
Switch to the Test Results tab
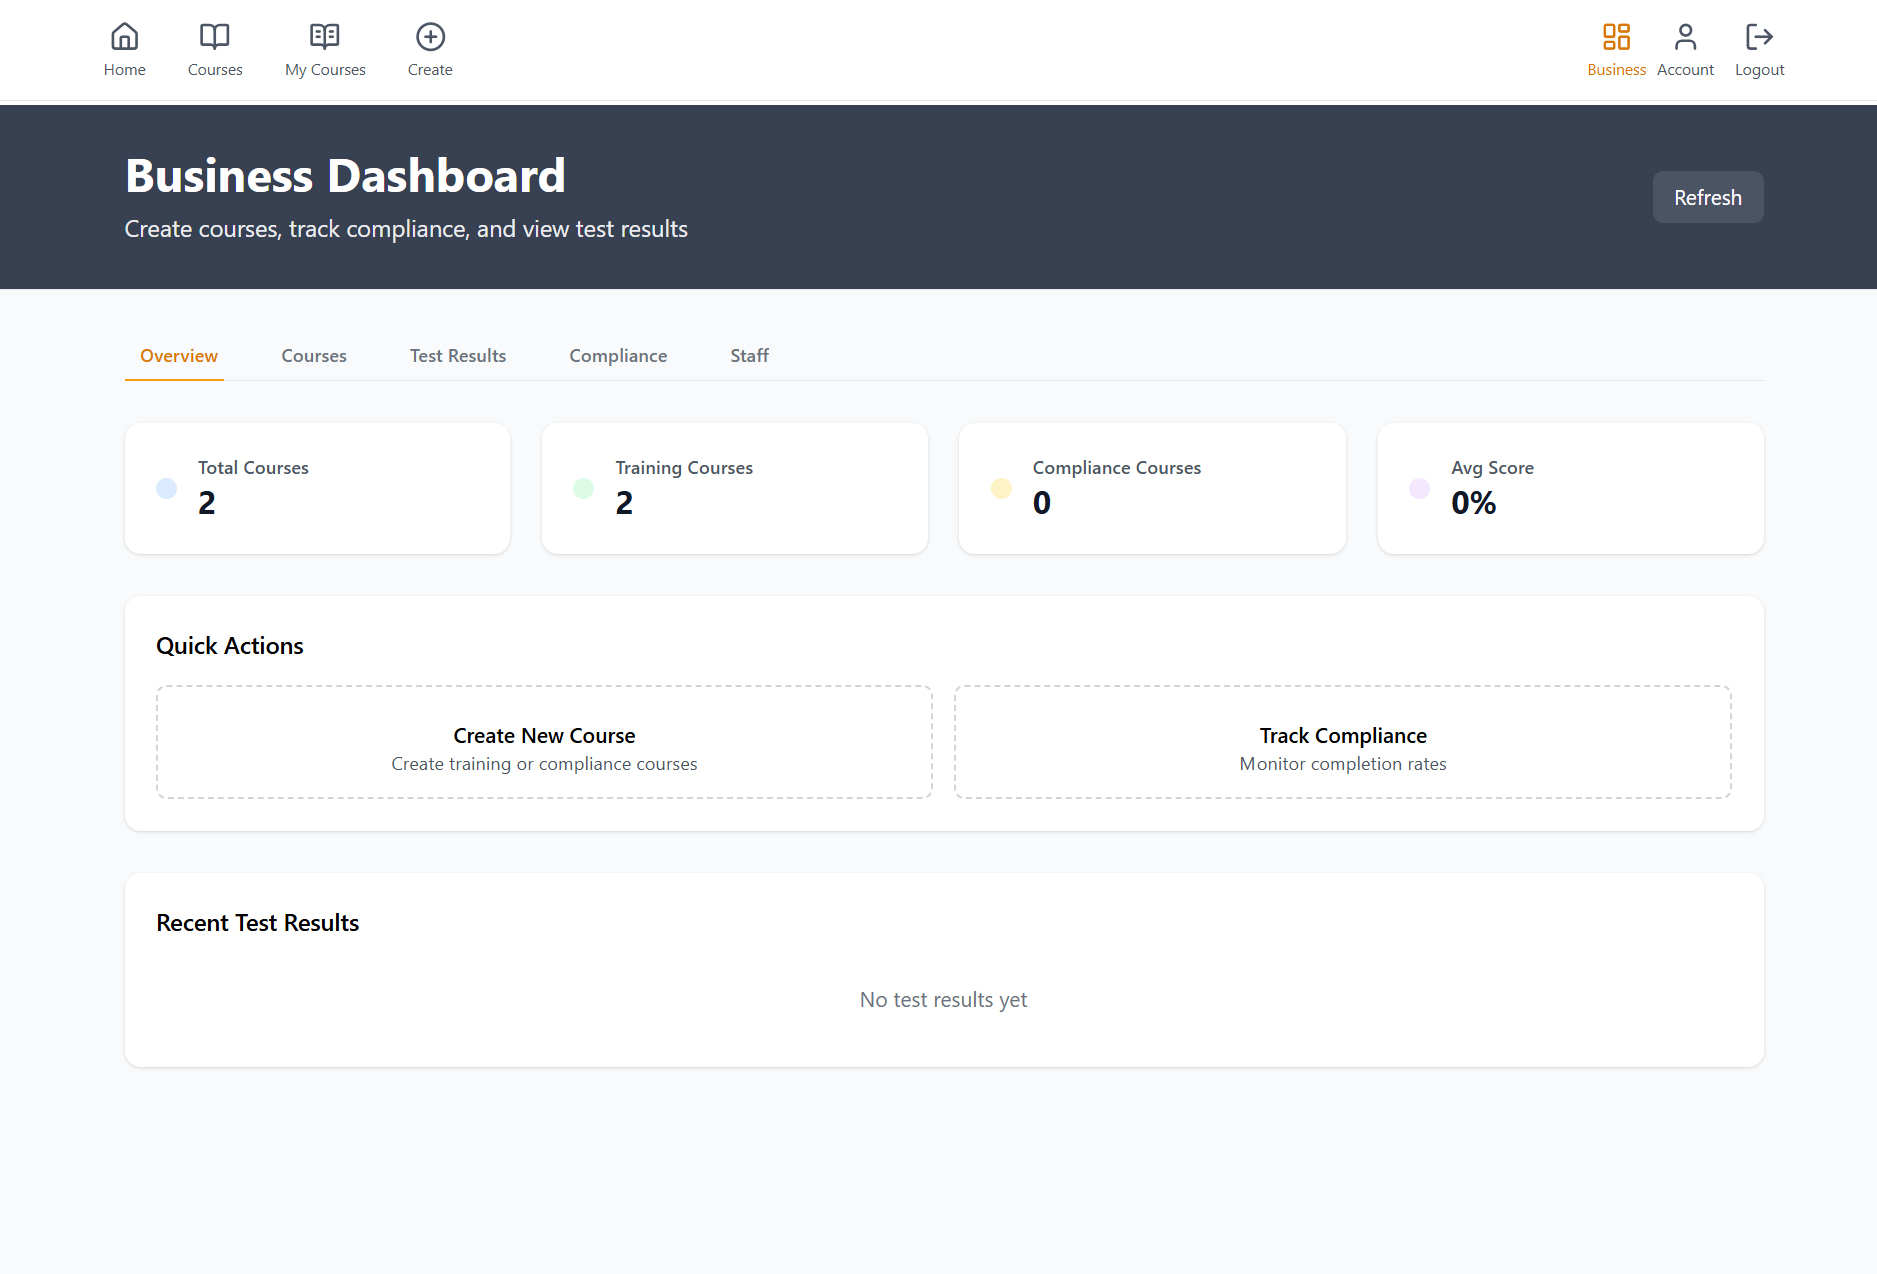457,356
